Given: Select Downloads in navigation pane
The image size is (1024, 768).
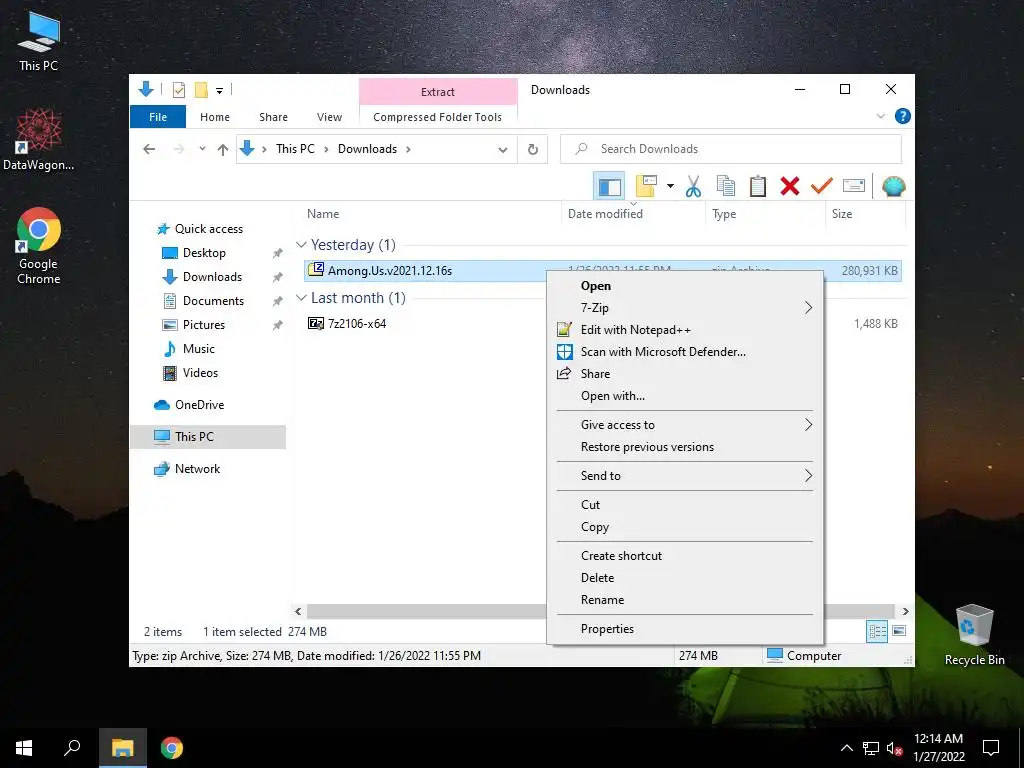Looking at the screenshot, I should click(x=212, y=277).
